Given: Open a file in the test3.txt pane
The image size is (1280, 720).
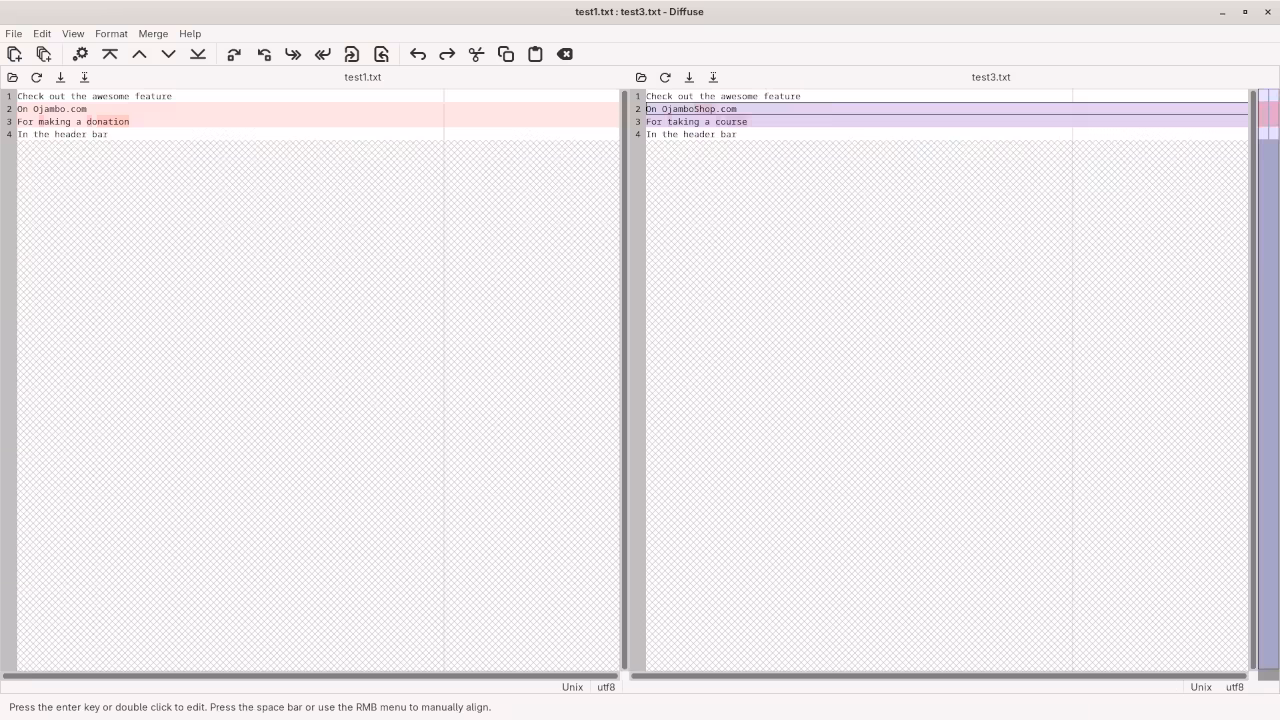Looking at the screenshot, I should [641, 77].
